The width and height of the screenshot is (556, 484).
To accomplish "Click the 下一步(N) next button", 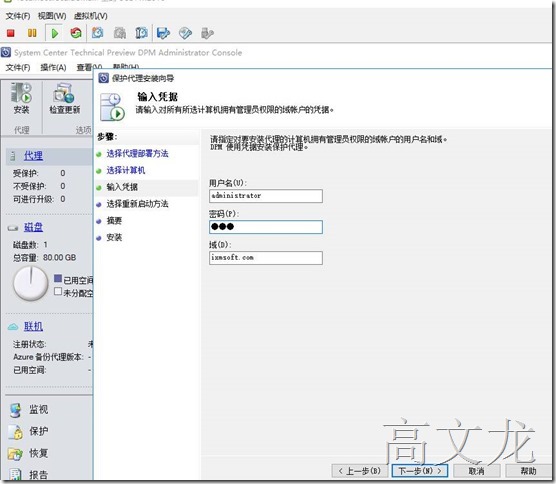I will pyautogui.click(x=420, y=471).
